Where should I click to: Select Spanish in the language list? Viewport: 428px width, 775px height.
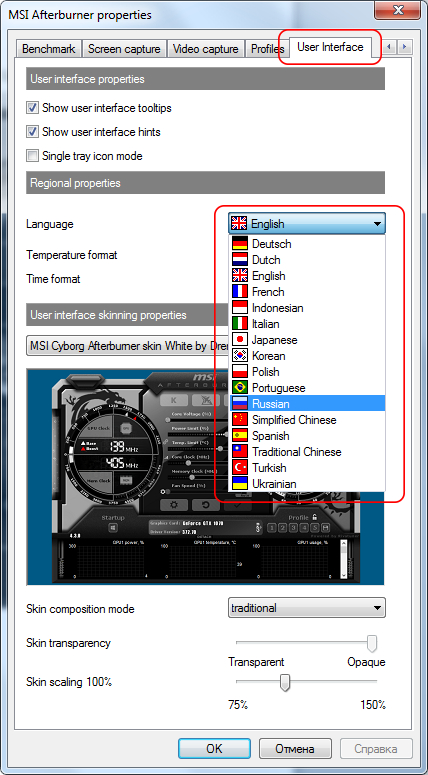point(307,436)
